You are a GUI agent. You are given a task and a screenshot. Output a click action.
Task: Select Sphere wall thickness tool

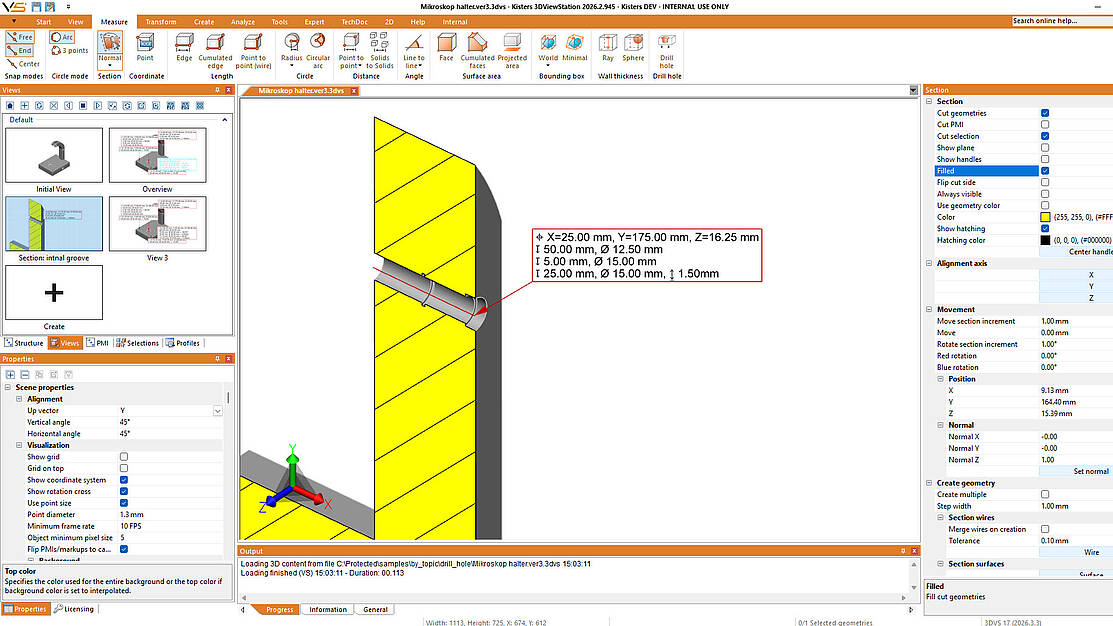(x=633, y=48)
